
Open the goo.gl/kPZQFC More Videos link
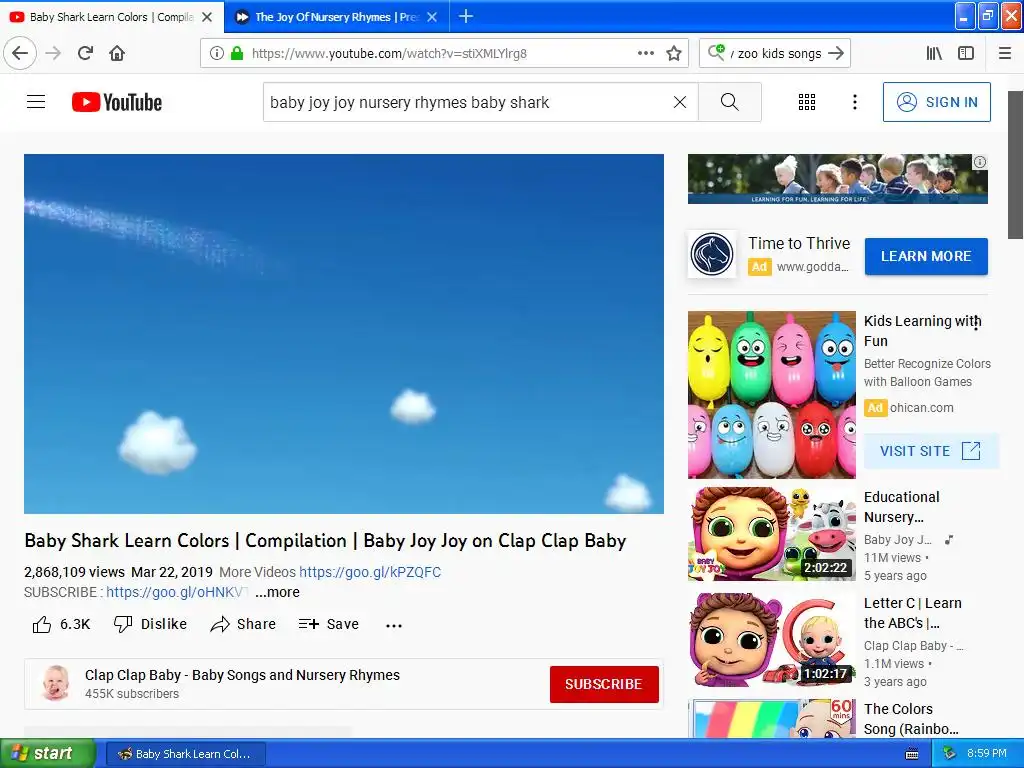(370, 572)
